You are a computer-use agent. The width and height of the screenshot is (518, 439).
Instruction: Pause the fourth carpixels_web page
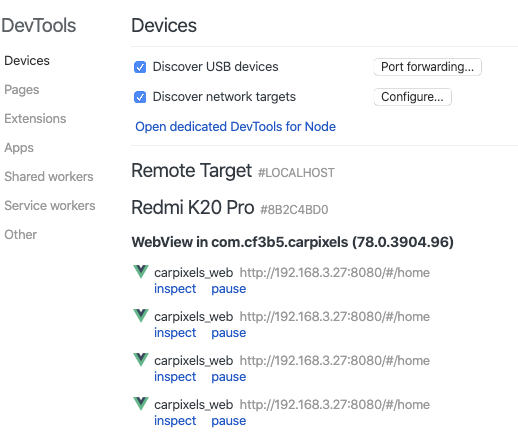pos(229,421)
